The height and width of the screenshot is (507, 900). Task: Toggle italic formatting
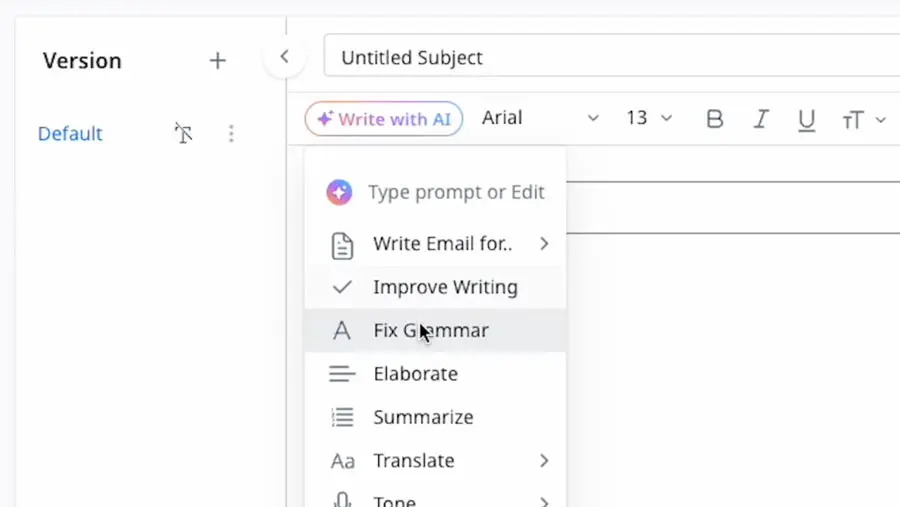coord(760,119)
